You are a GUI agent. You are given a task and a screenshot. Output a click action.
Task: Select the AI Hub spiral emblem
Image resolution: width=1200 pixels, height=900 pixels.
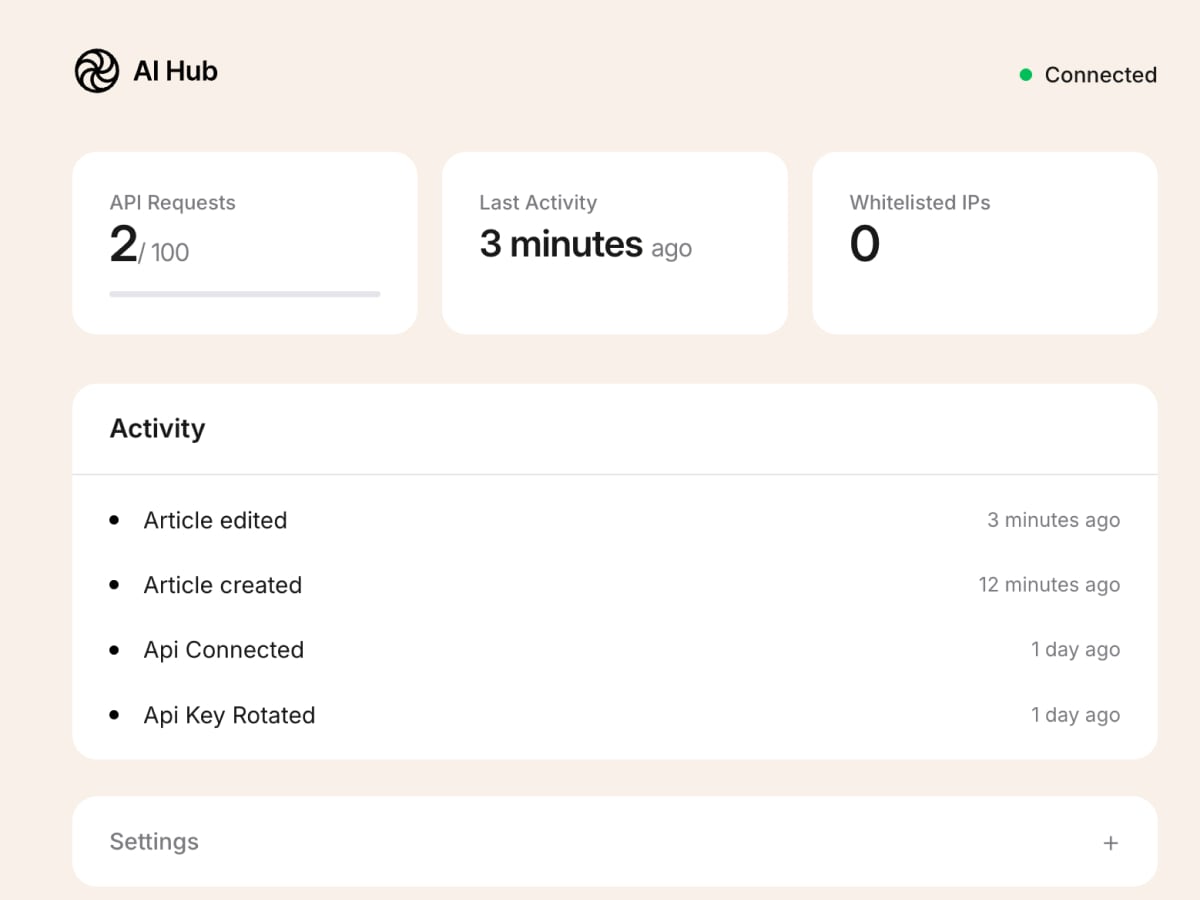(x=97, y=70)
